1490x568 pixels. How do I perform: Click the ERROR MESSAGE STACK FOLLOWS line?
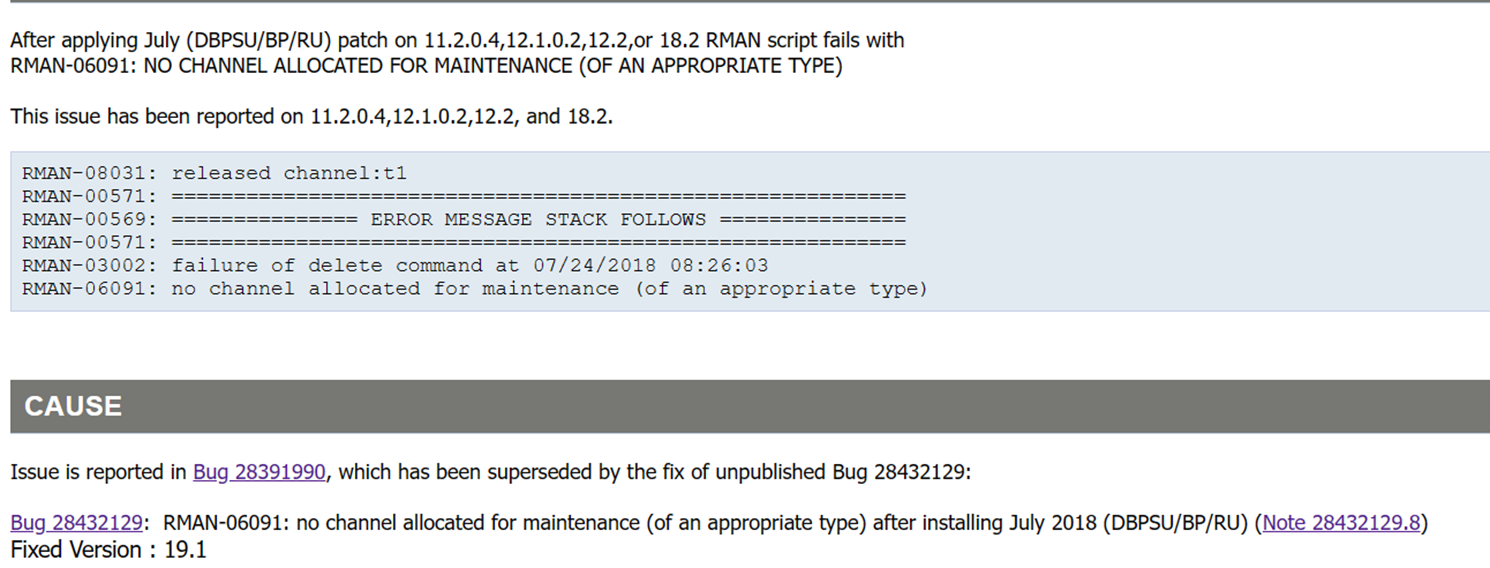tap(464, 219)
